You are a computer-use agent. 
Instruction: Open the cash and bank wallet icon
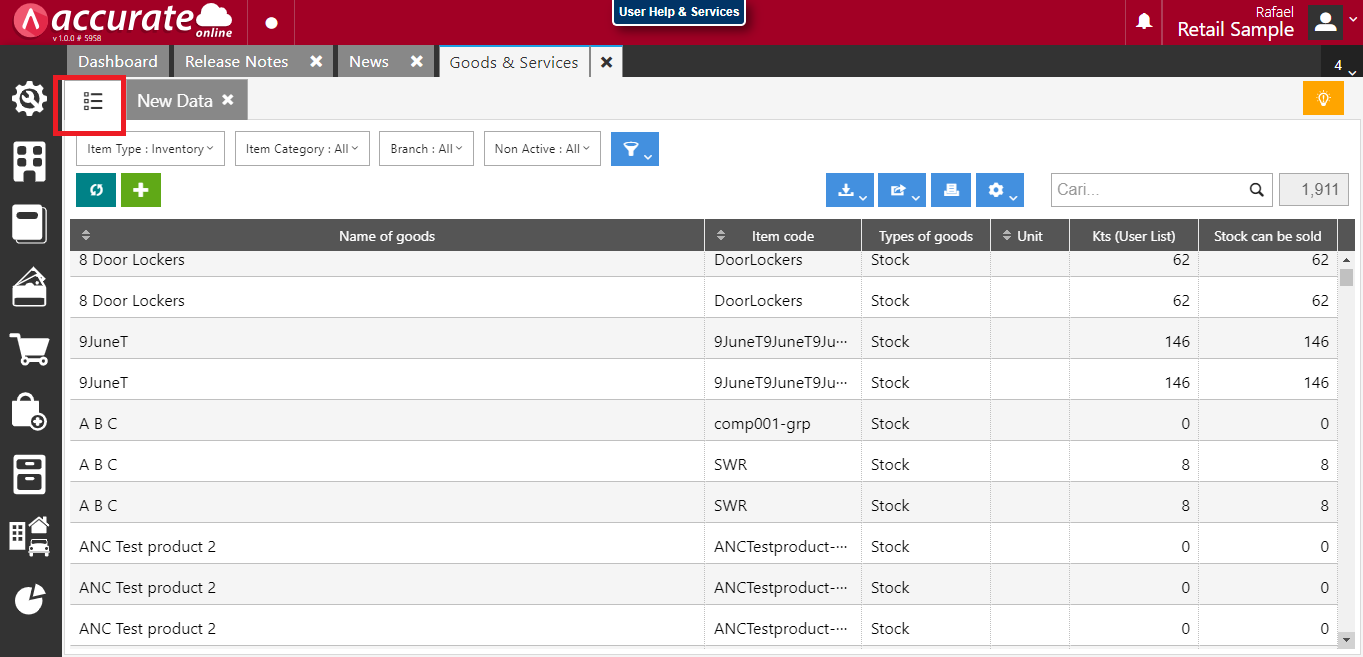point(30,287)
